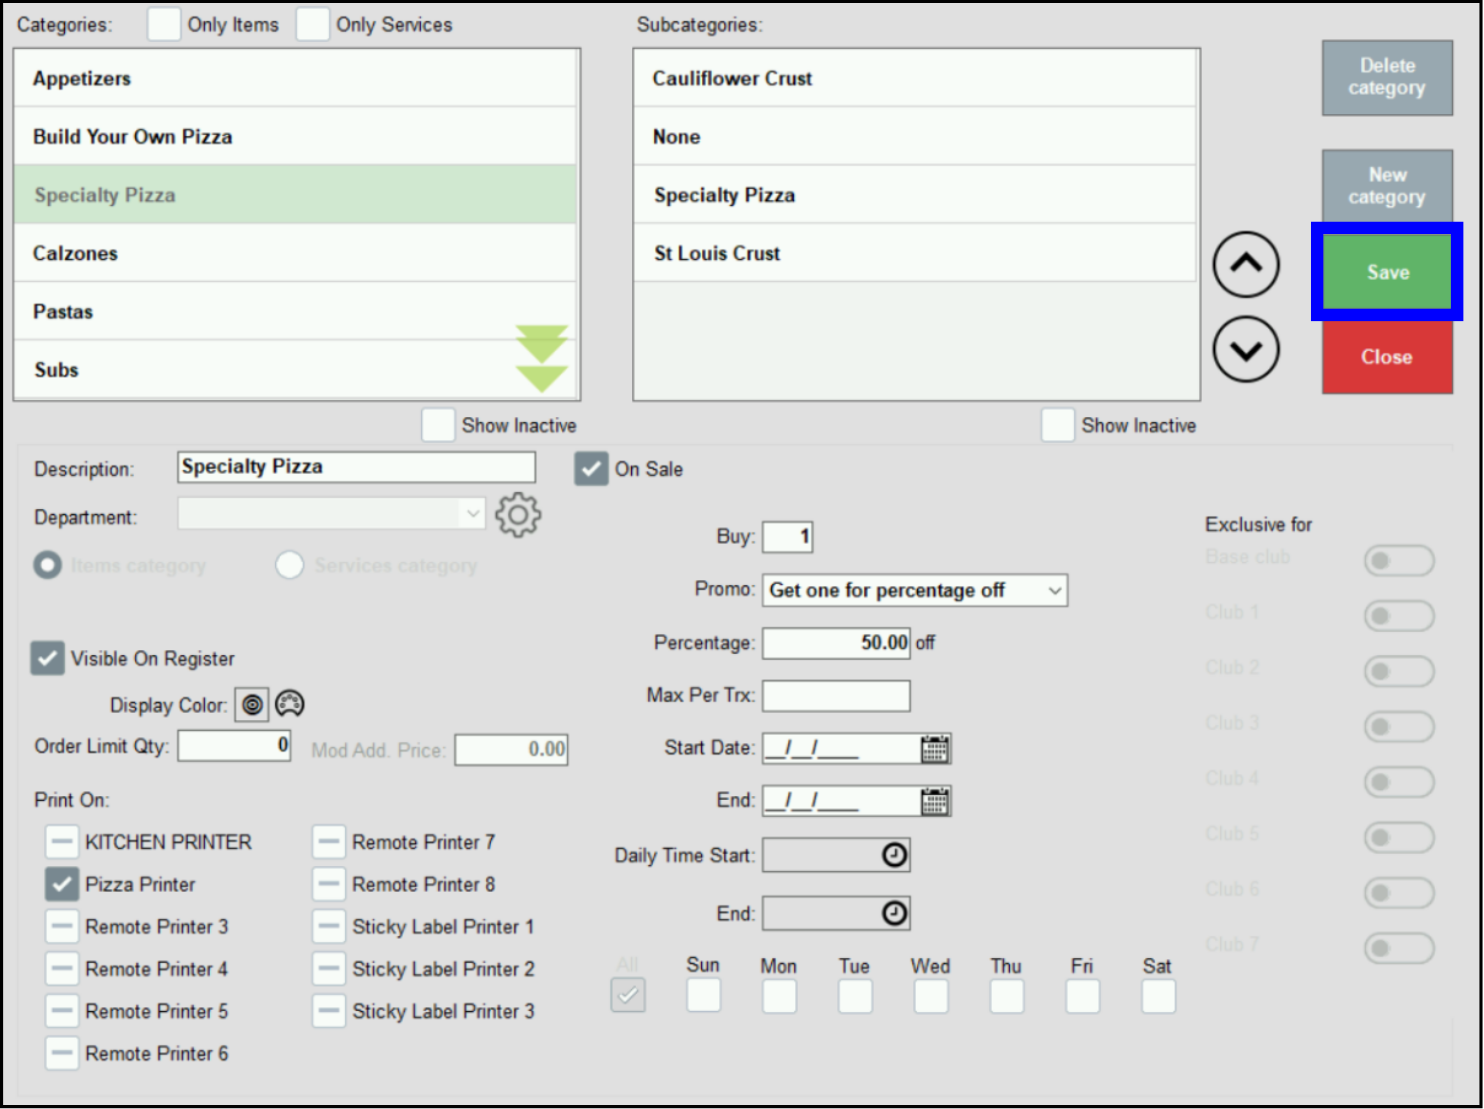Click the red Close button

tap(1387, 357)
